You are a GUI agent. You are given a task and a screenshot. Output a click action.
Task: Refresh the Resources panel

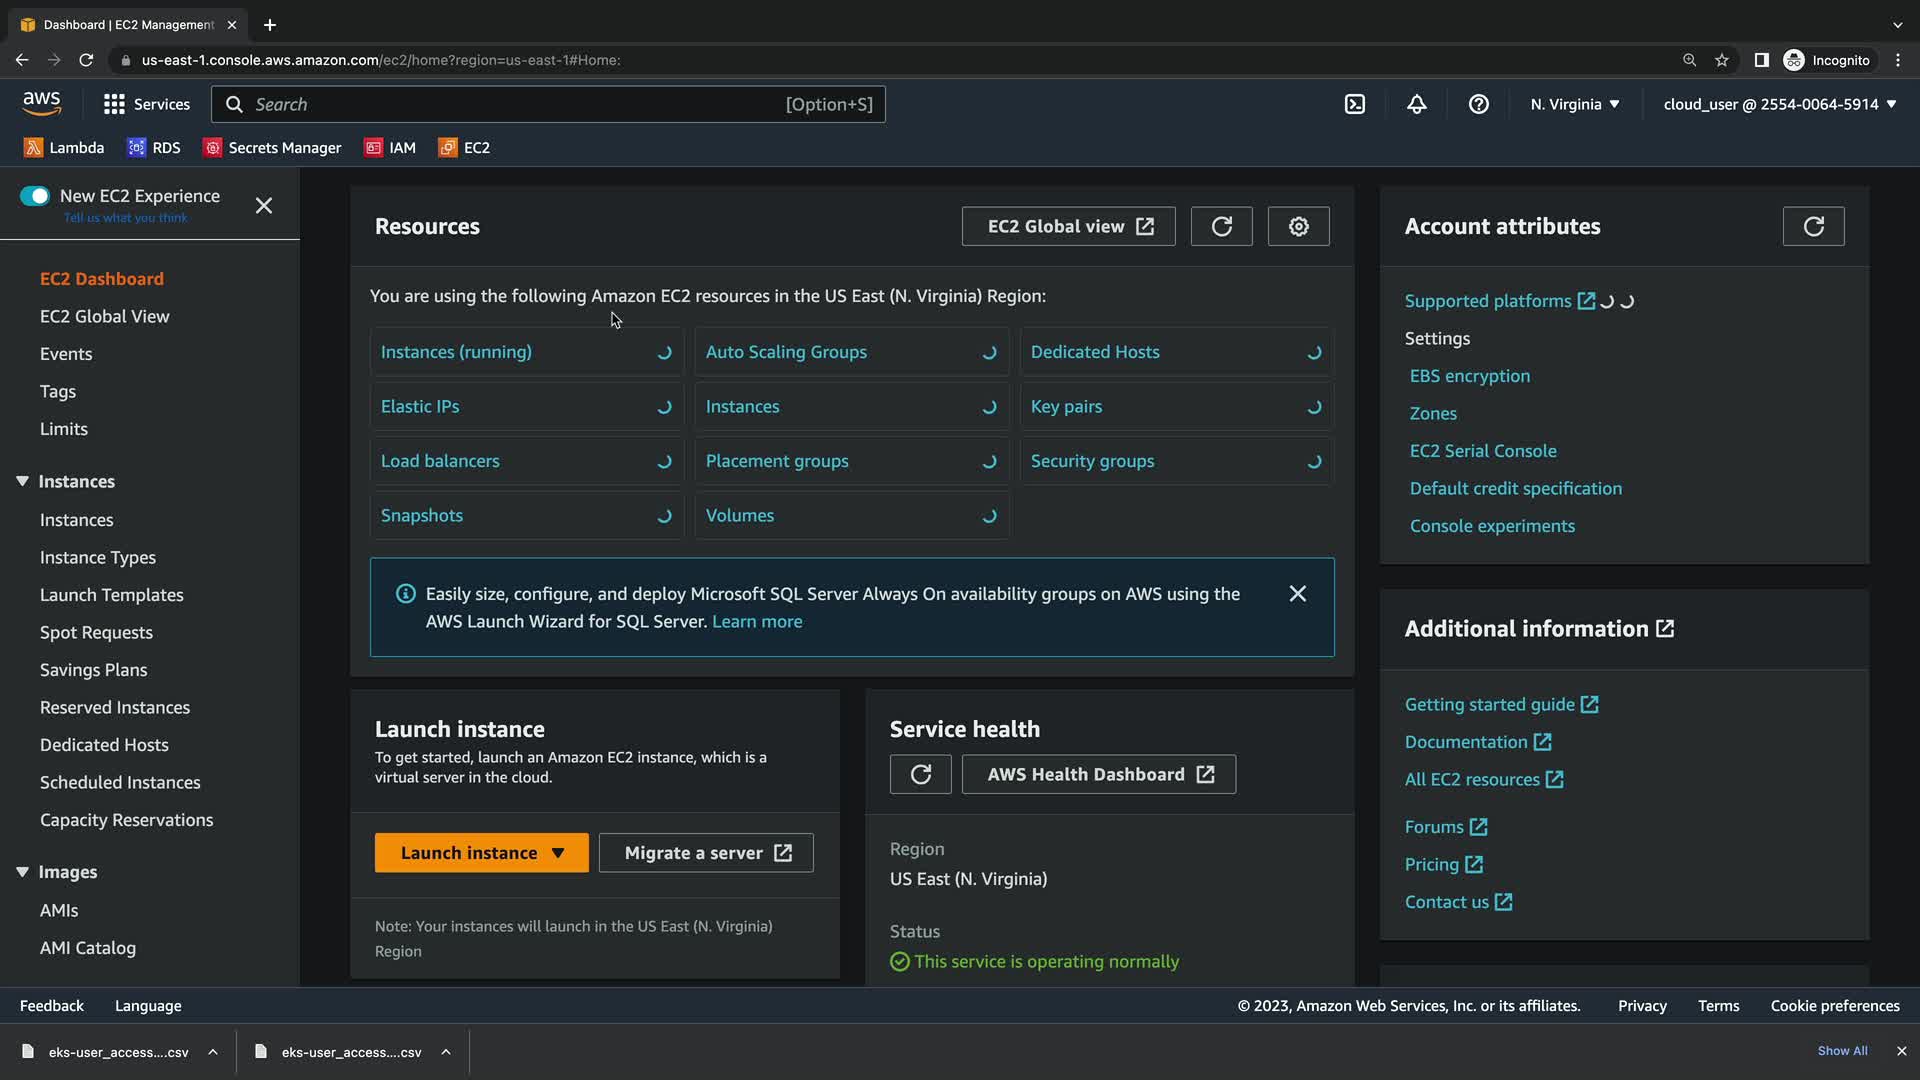tap(1221, 226)
